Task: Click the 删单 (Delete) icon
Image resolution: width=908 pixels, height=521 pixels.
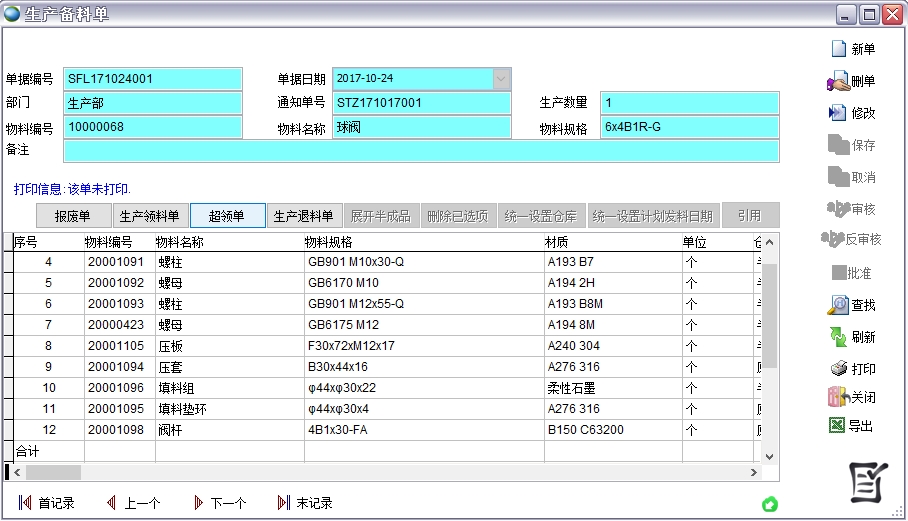Action: (838, 81)
